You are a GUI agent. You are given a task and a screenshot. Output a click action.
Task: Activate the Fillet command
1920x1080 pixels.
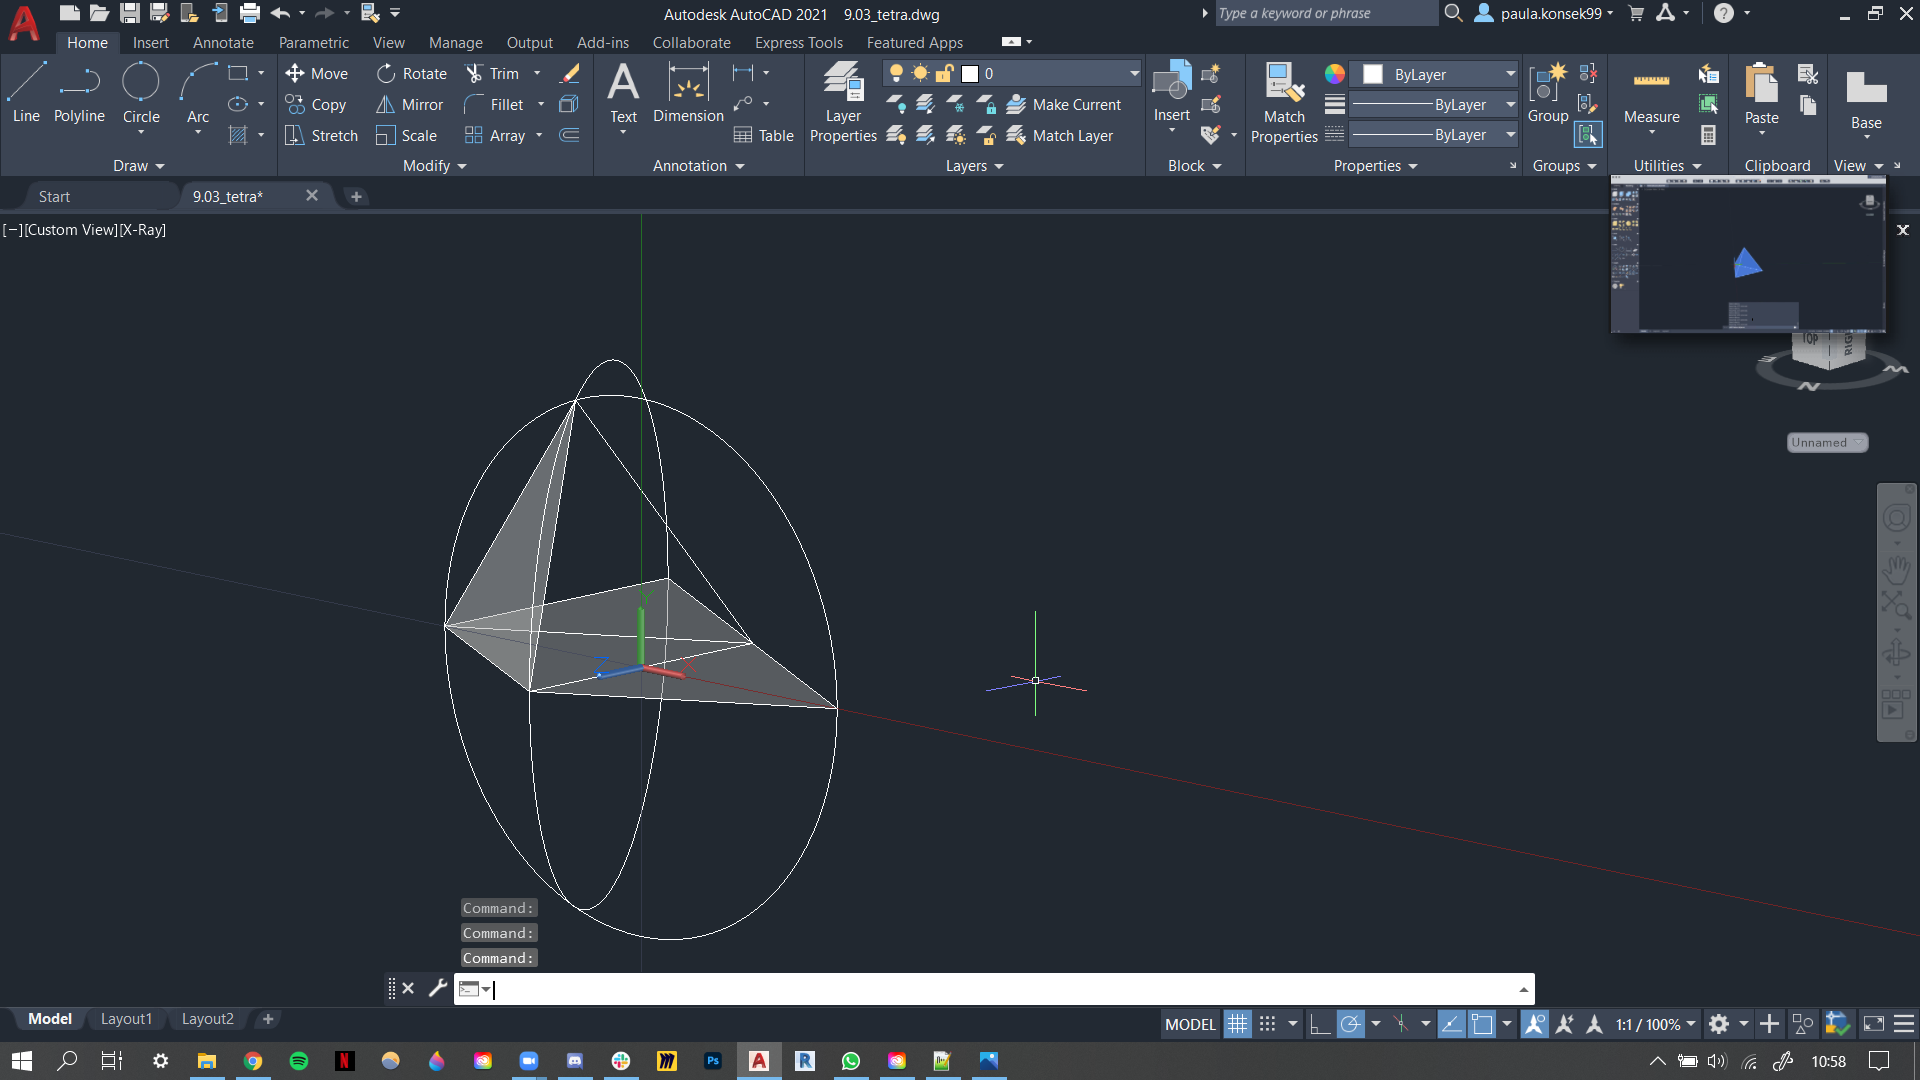tap(494, 104)
